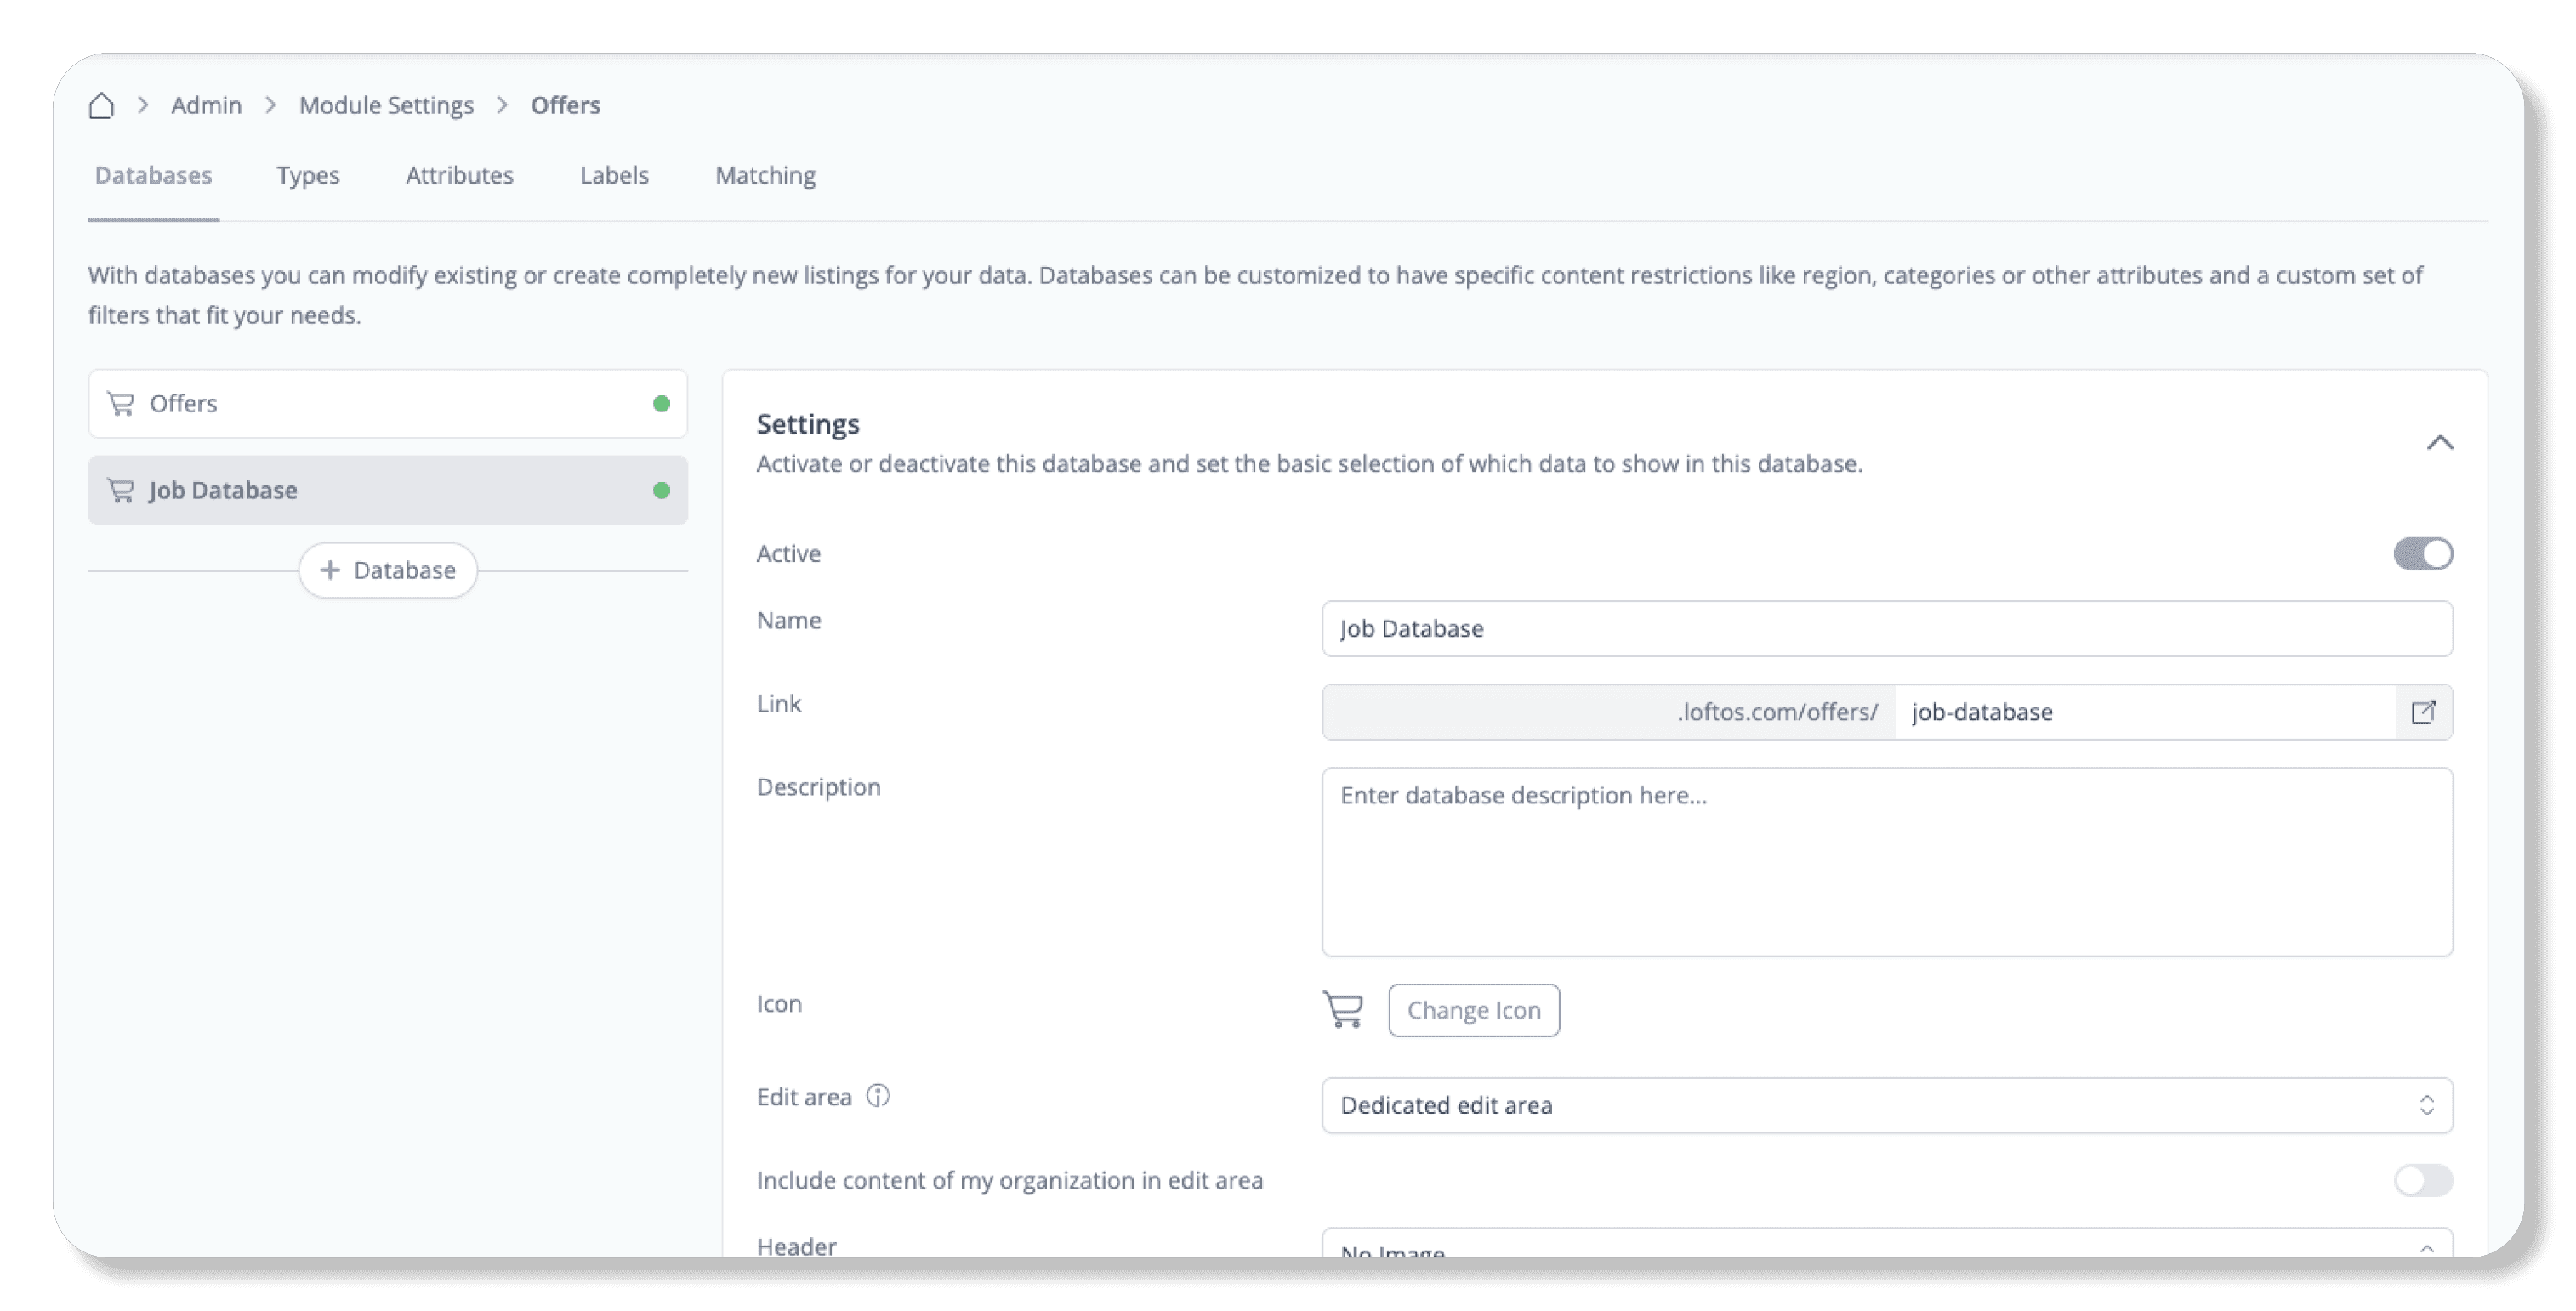Switch to the Types tab
Image resolution: width=2576 pixels, height=1311 pixels.
point(308,175)
